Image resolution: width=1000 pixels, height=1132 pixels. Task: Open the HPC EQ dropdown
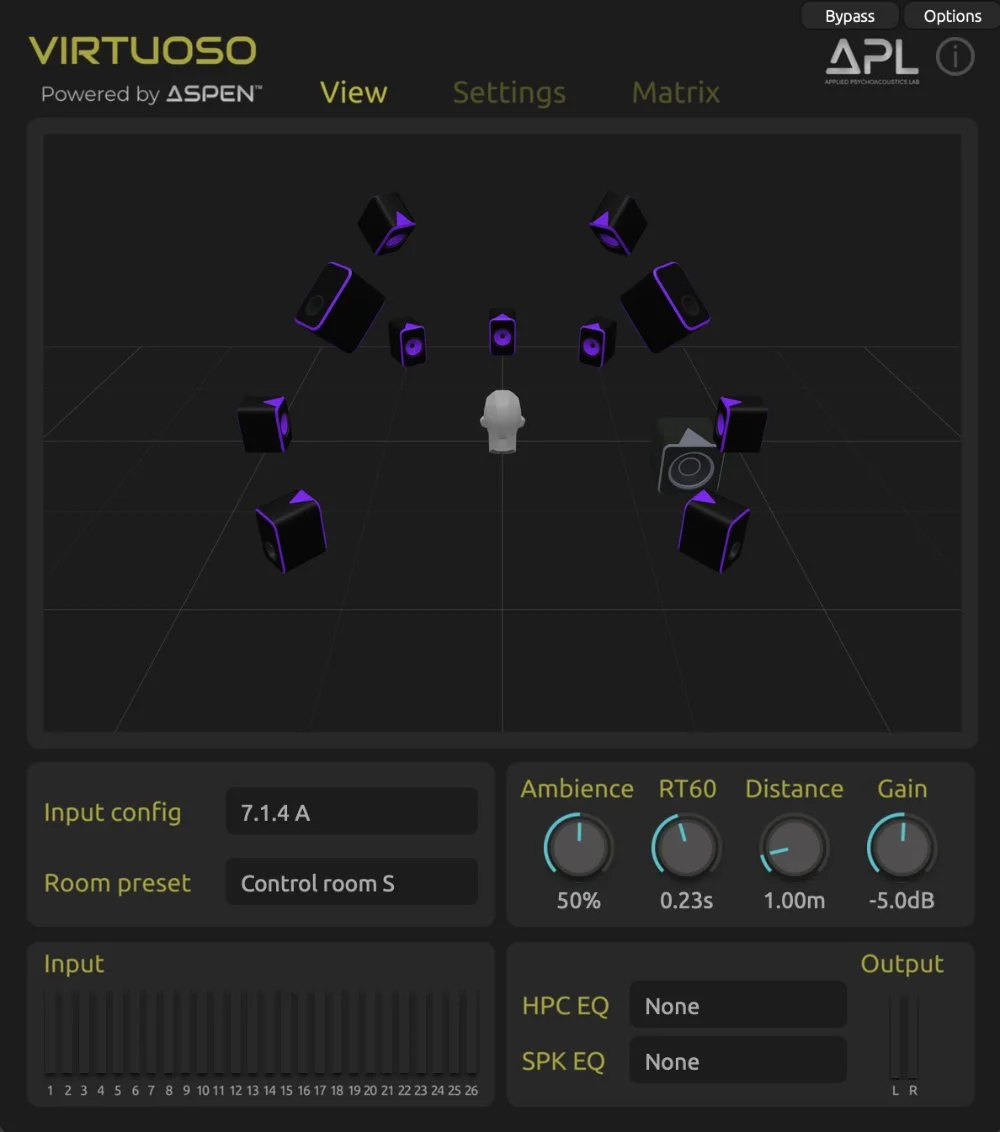[738, 1005]
